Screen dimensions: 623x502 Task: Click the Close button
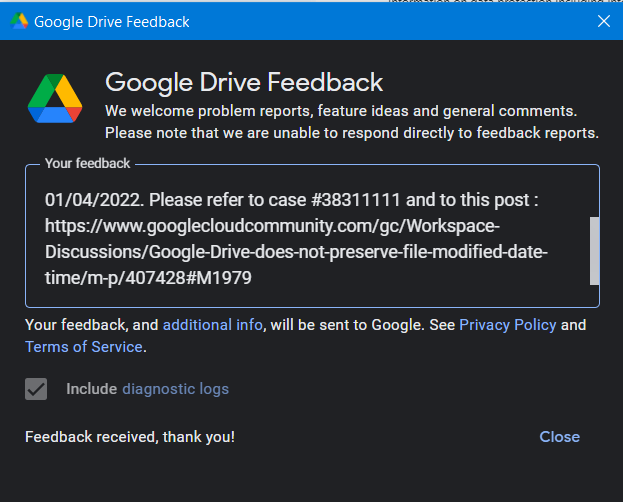559,437
